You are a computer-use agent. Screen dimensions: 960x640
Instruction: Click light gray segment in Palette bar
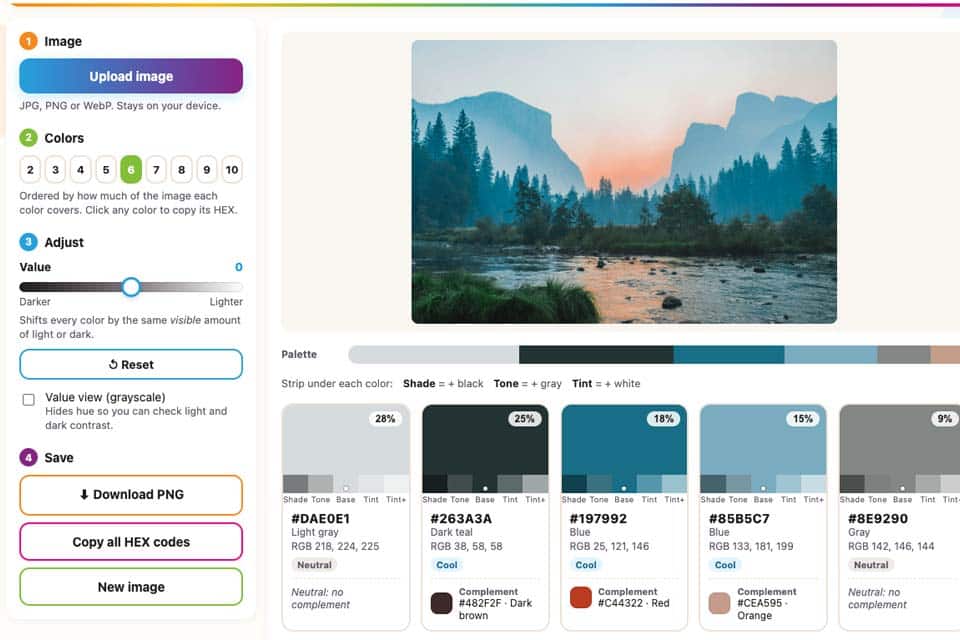click(x=433, y=355)
